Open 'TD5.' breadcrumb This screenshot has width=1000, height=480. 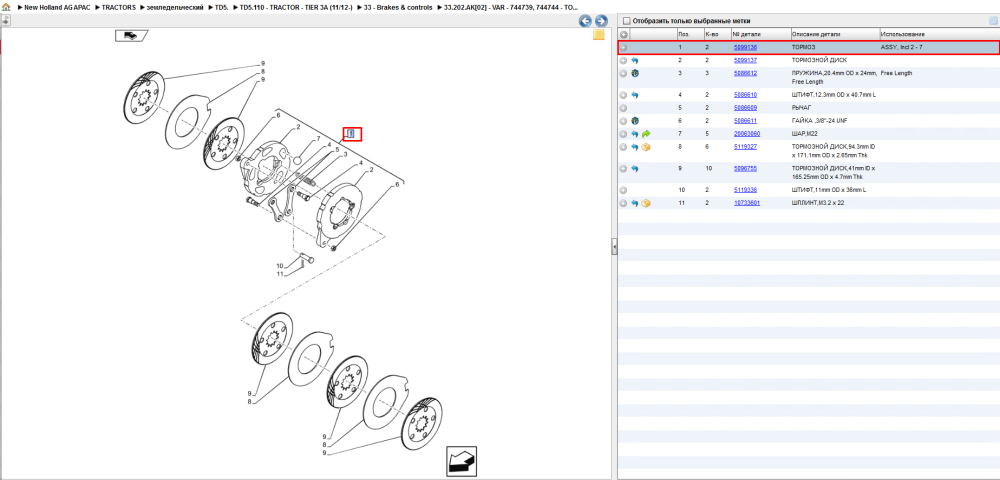(x=222, y=7)
